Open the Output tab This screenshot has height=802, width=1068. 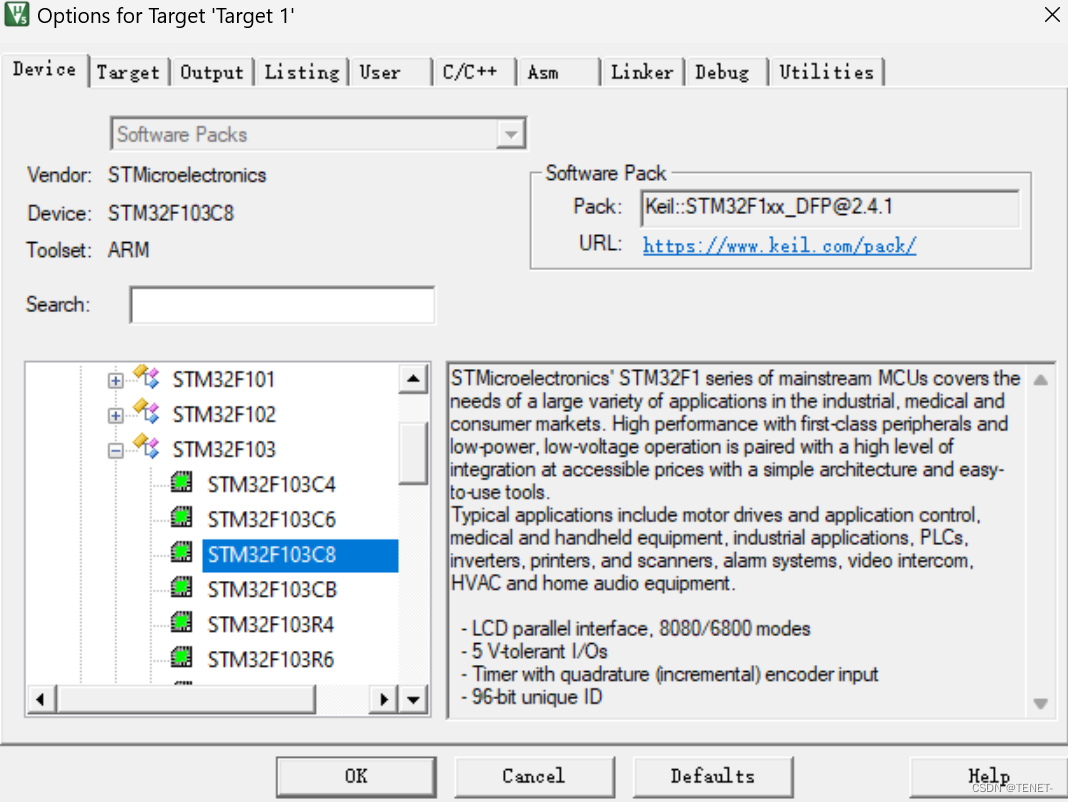pos(212,72)
